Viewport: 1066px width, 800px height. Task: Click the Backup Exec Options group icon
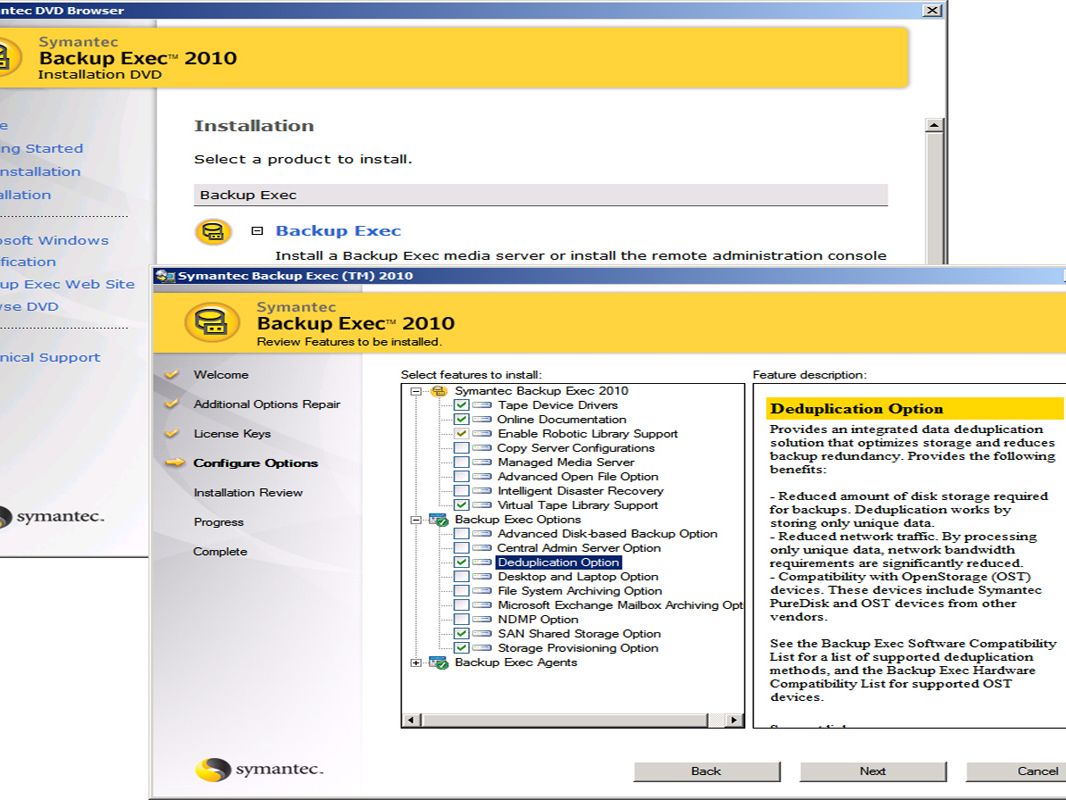(x=439, y=520)
